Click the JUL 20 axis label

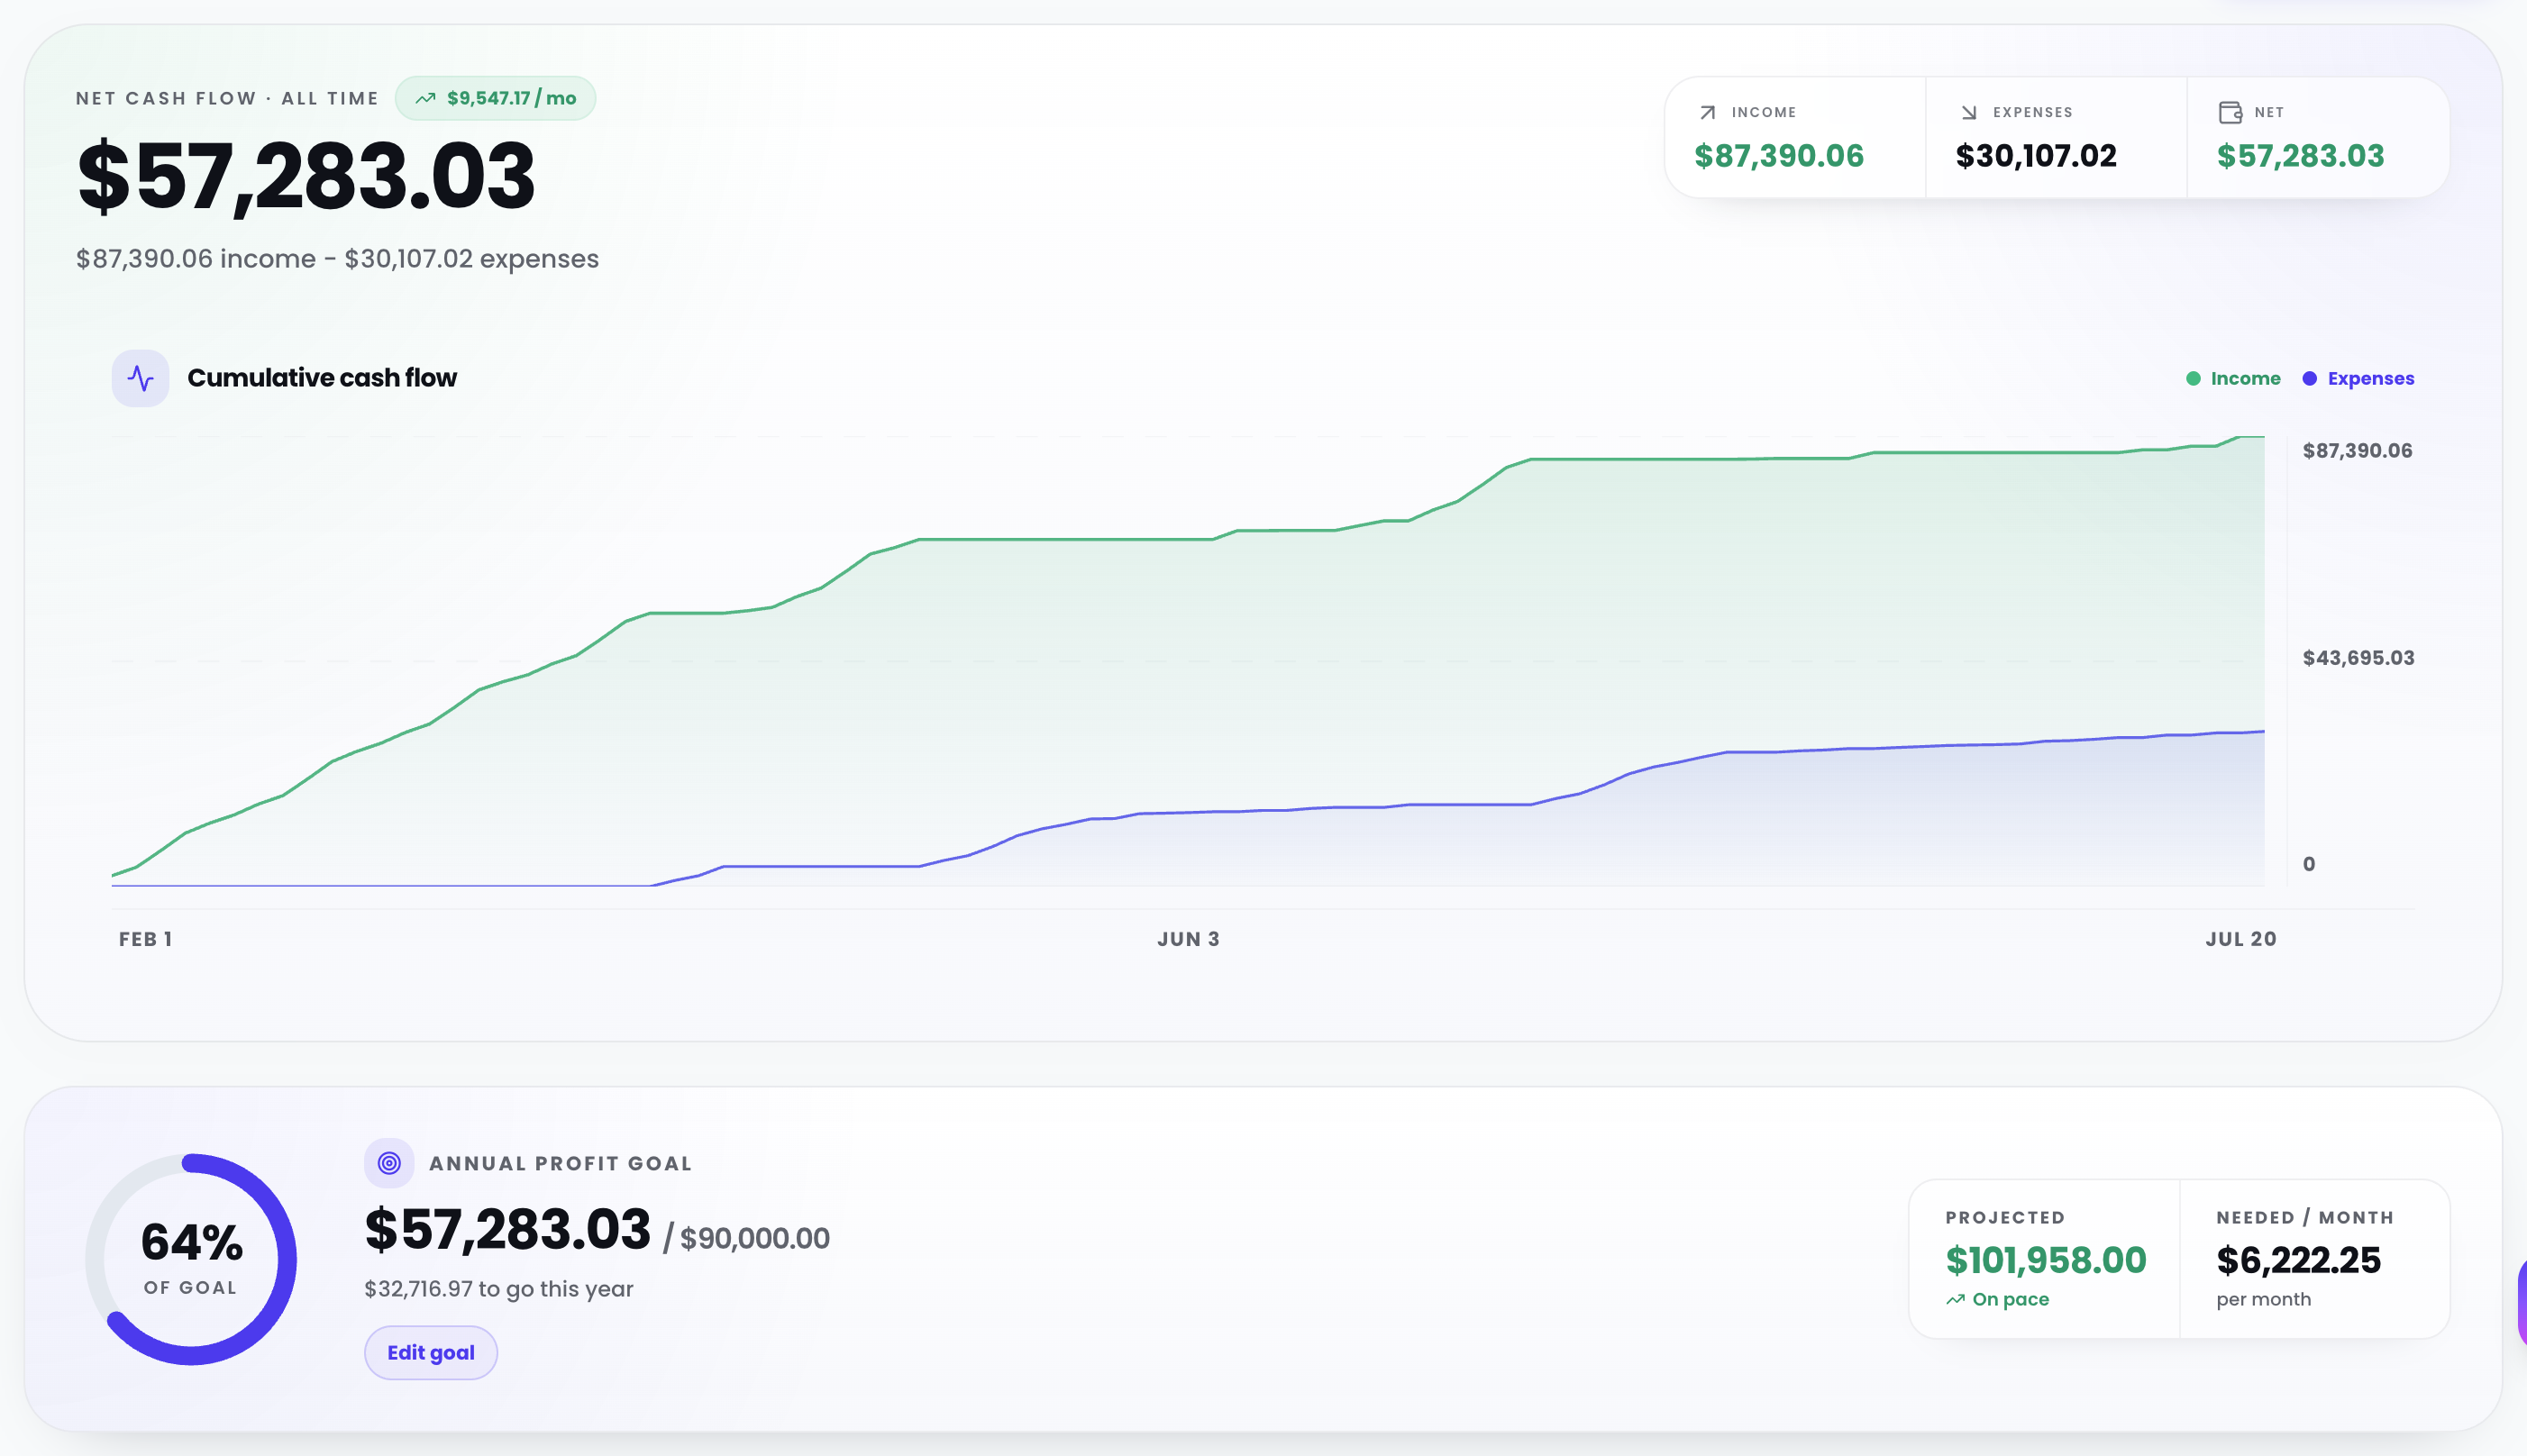tap(2241, 939)
